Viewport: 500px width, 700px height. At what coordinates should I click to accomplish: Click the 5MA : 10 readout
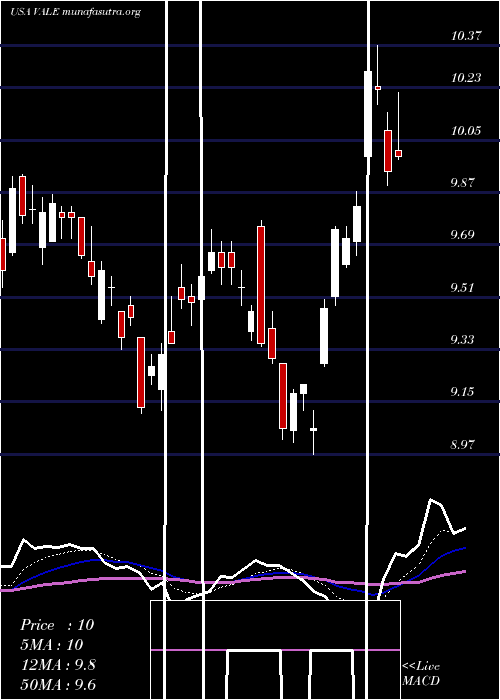tap(52, 644)
